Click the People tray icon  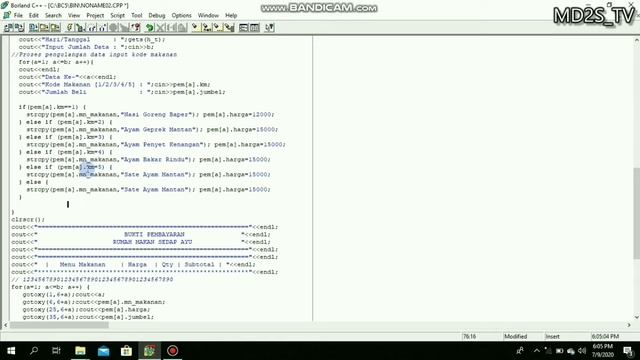[x=520, y=351]
